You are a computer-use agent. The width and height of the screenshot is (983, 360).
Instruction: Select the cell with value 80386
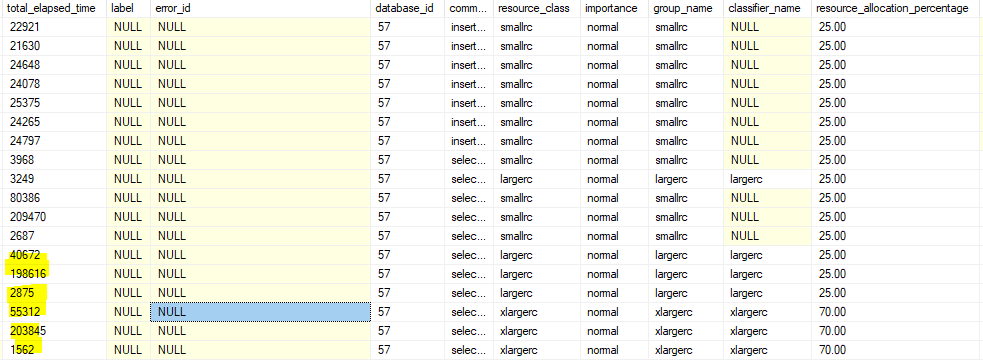click(54, 198)
